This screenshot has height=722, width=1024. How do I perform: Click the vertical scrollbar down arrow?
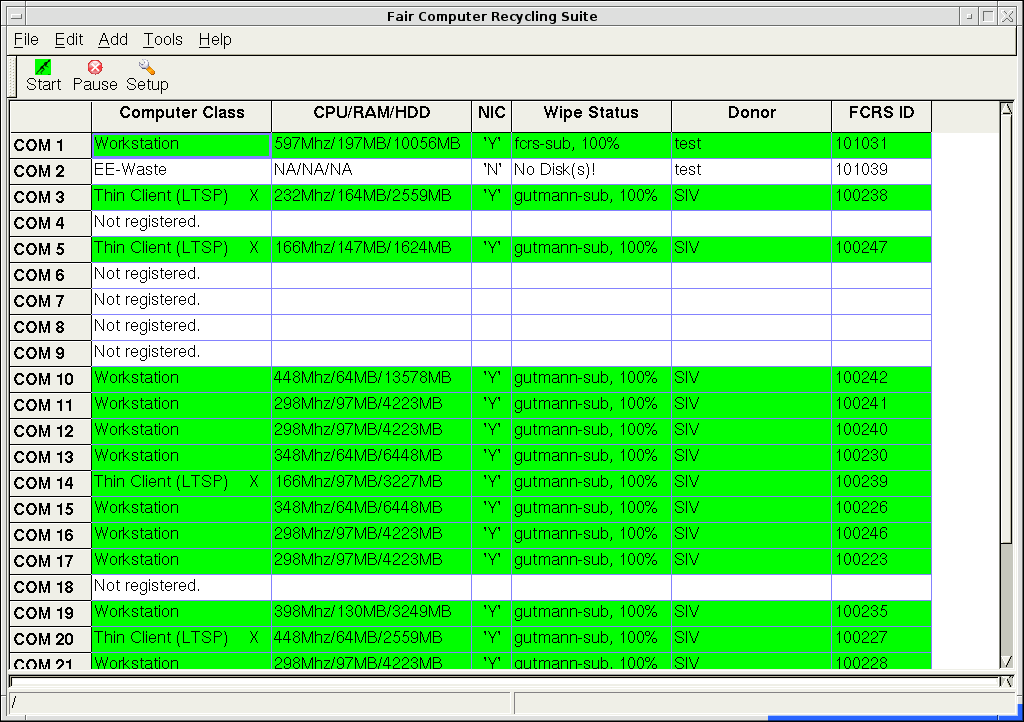pyautogui.click(x=1007, y=662)
